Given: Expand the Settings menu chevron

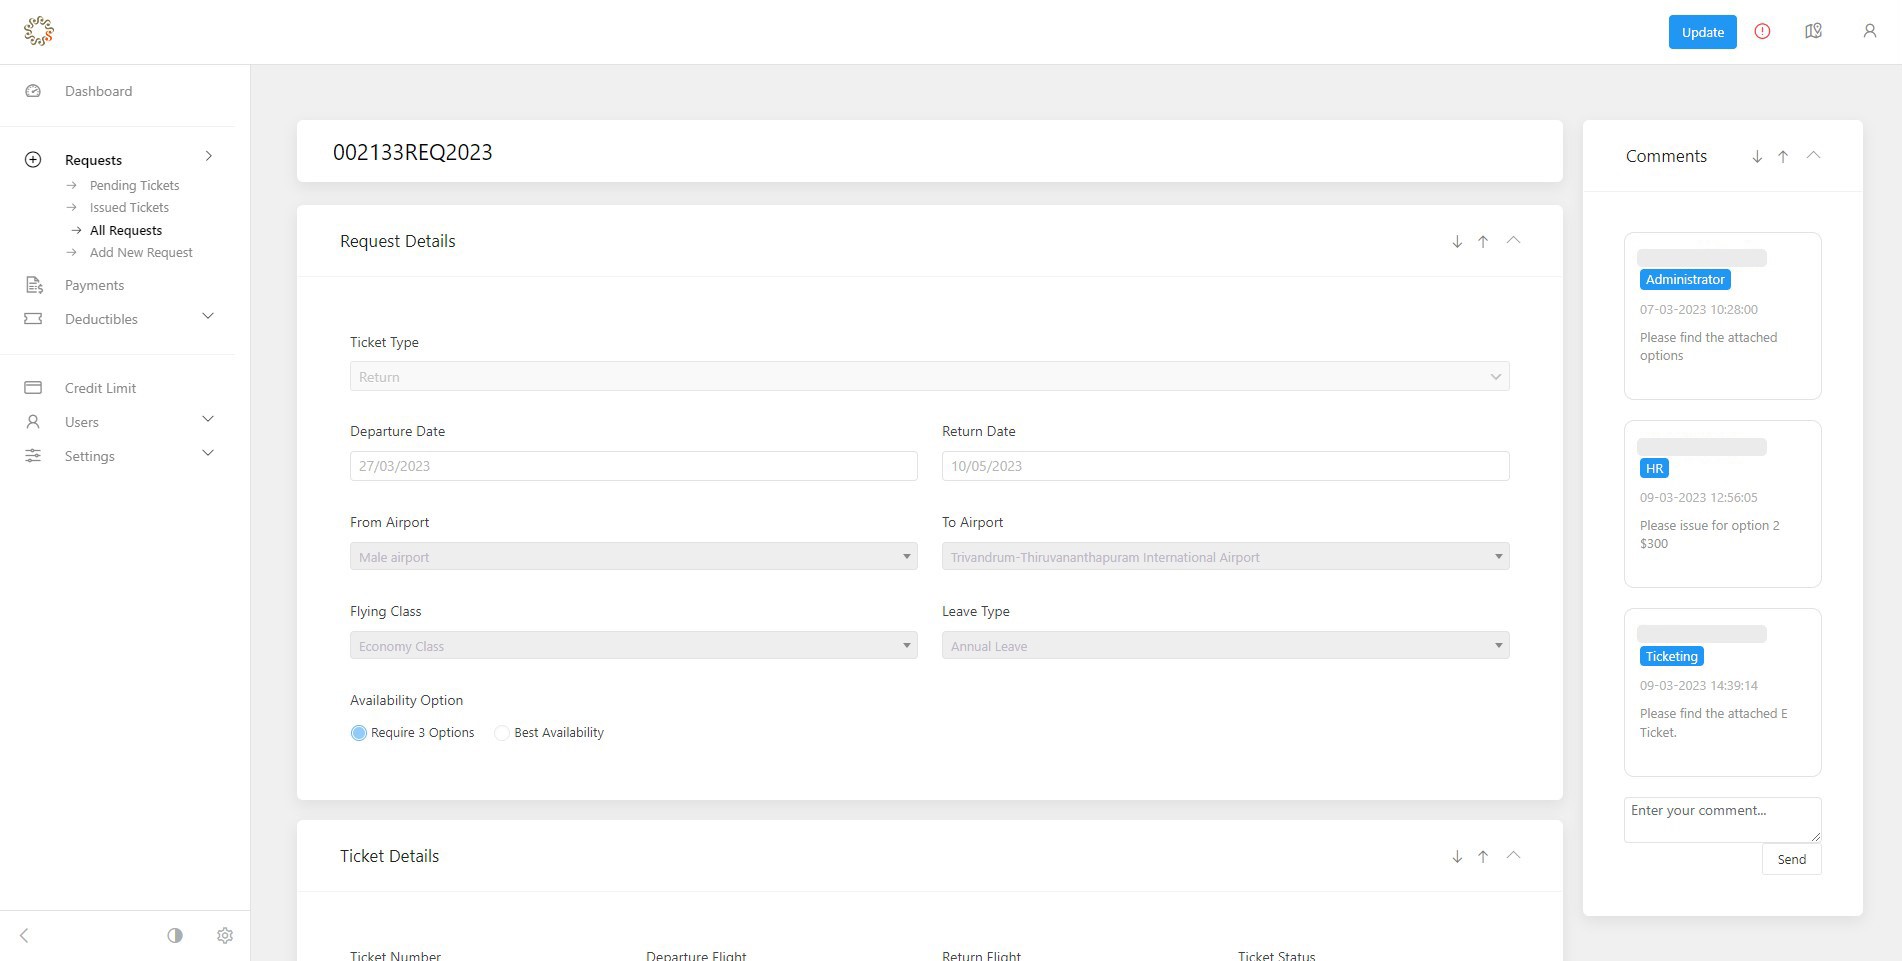Looking at the screenshot, I should click(208, 454).
